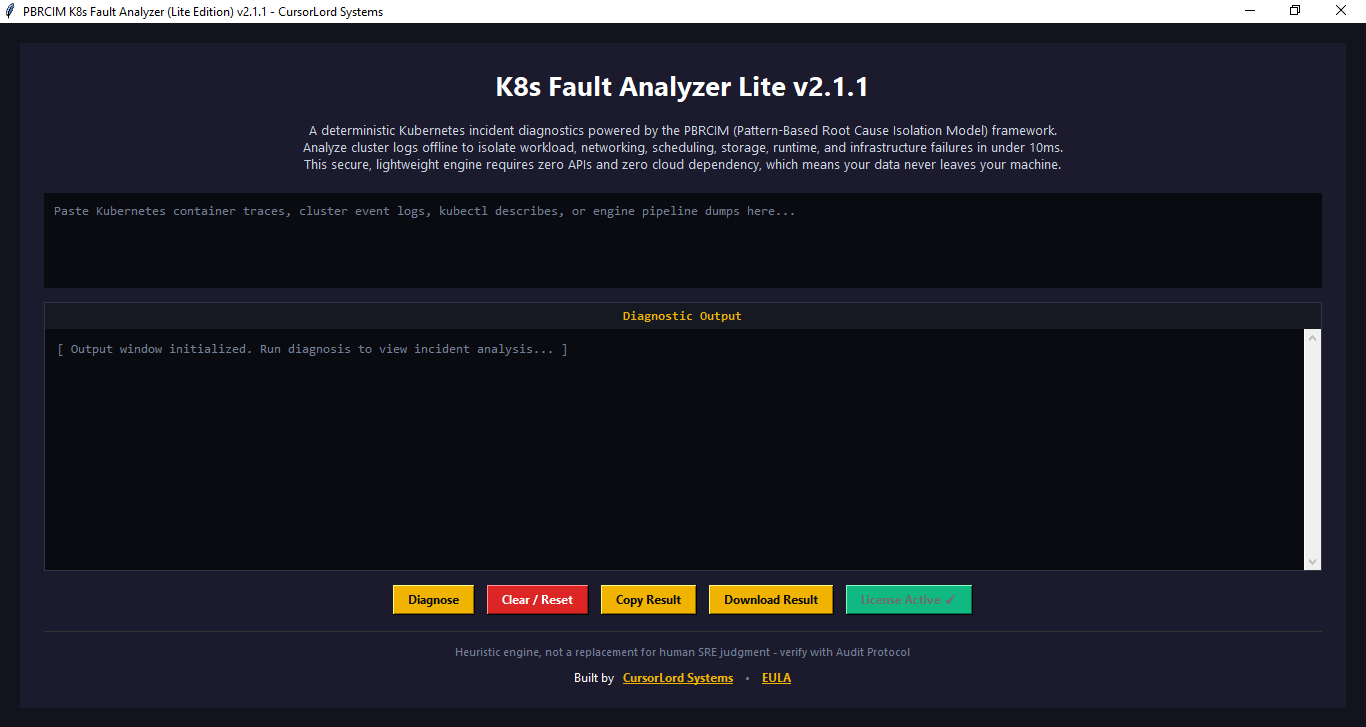The width and height of the screenshot is (1366, 727).
Task: Open the EULA link
Action: [776, 678]
